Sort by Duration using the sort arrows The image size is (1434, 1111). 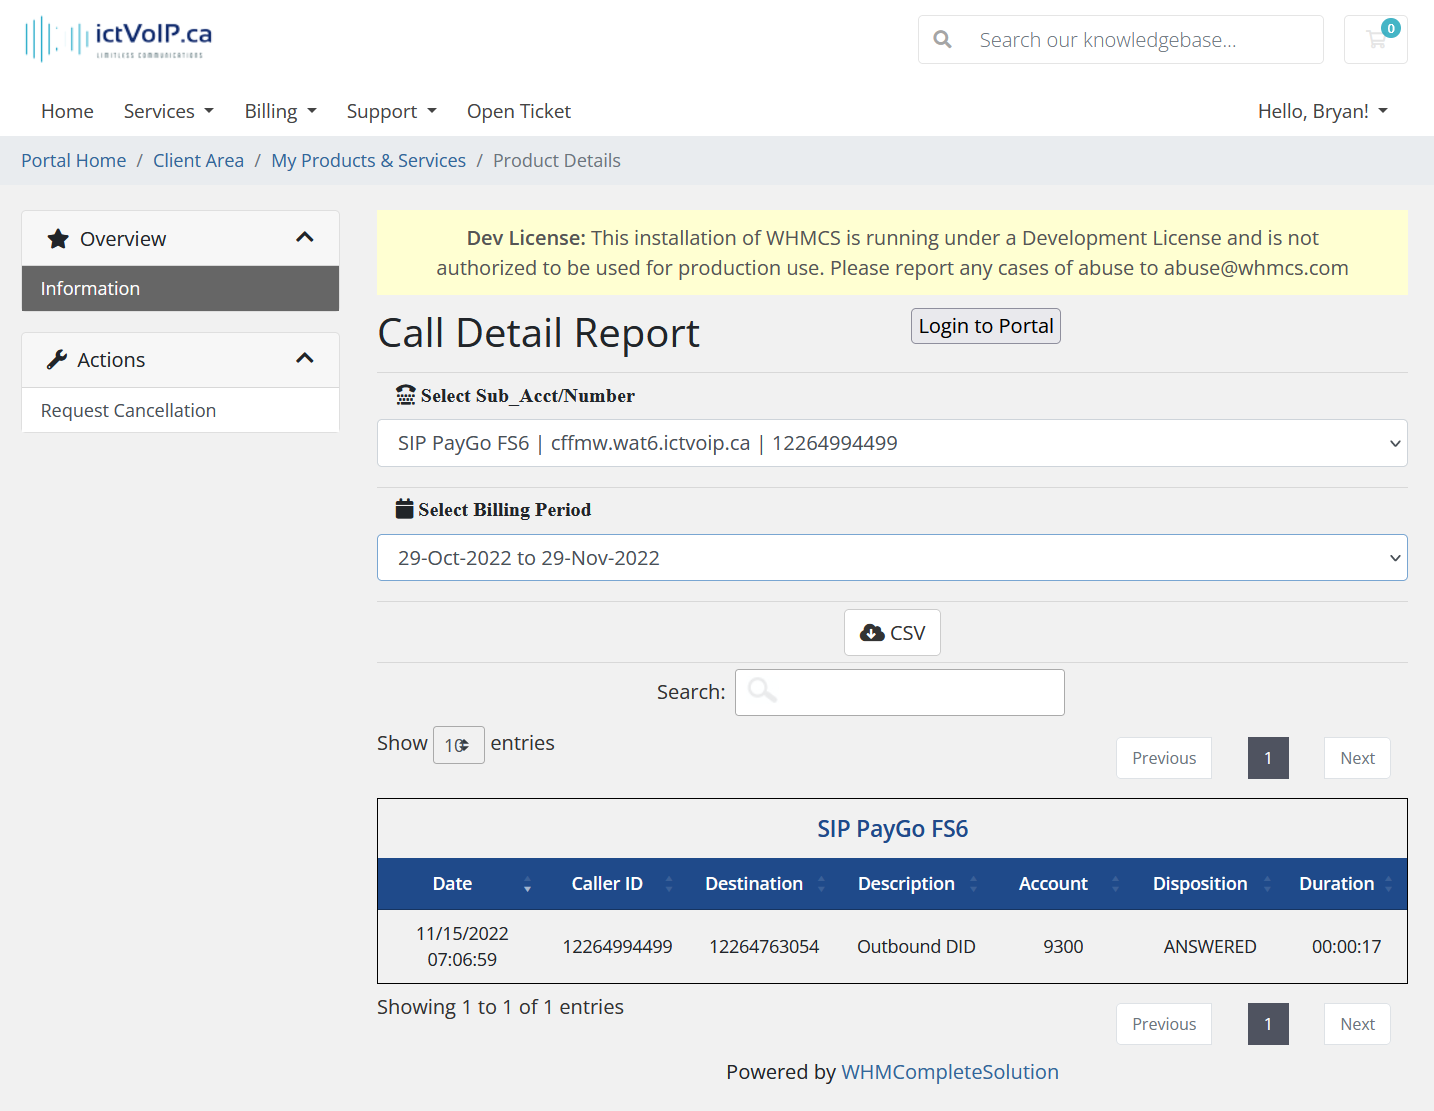coord(1388,884)
